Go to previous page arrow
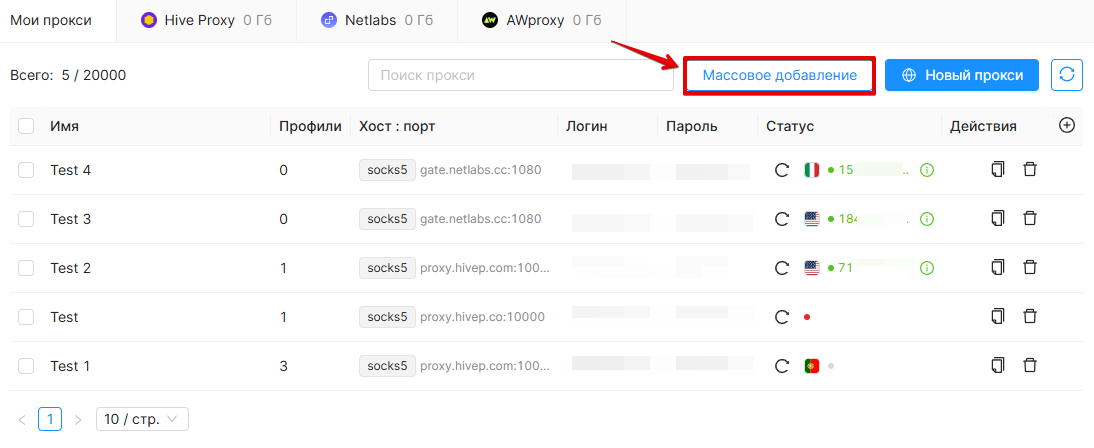Screen dimensions: 1094x448 coord(22,420)
